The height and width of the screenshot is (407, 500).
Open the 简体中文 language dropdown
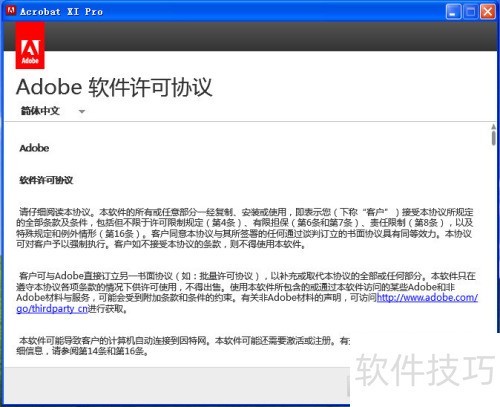coord(53,111)
